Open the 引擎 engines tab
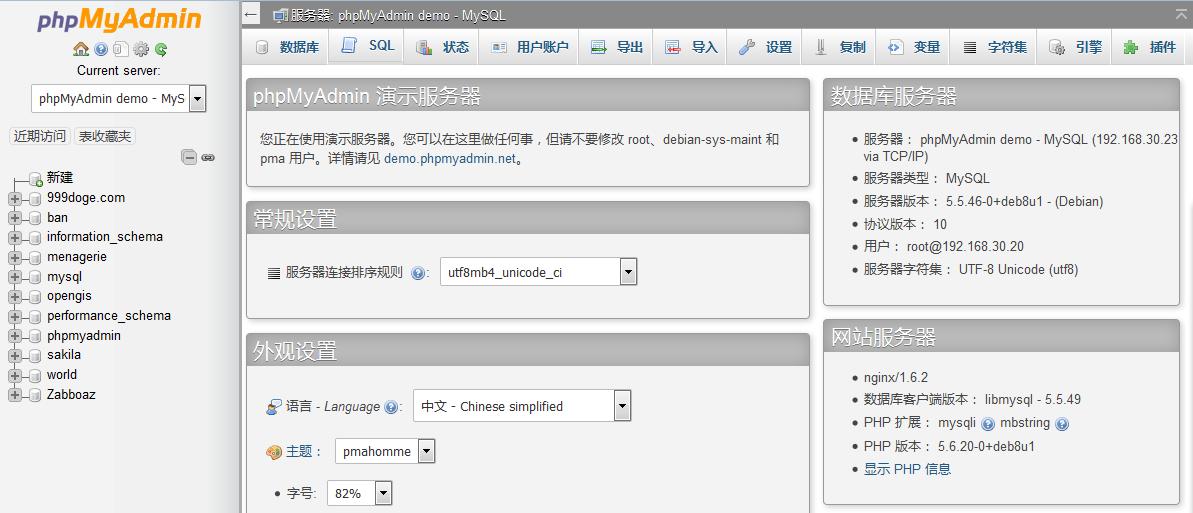 1075,47
